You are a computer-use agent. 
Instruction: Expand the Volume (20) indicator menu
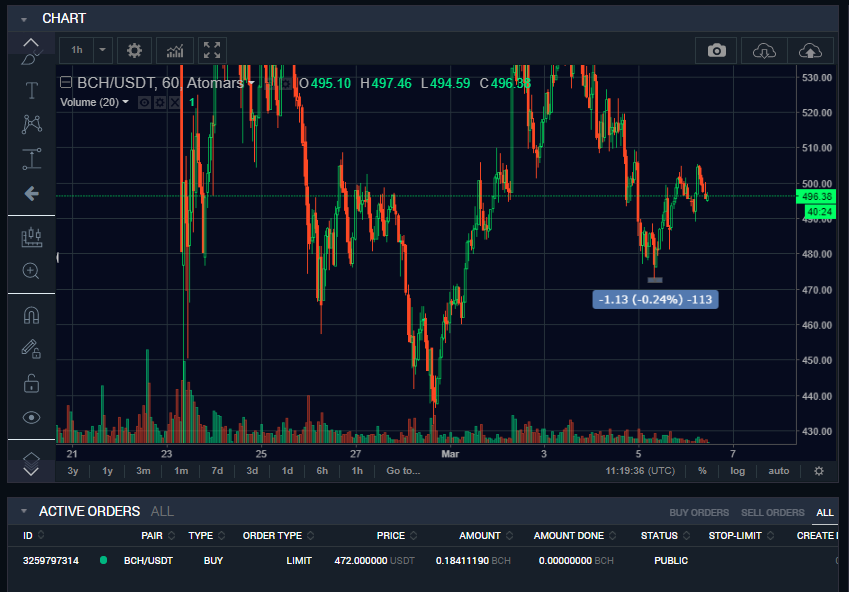(x=126, y=102)
